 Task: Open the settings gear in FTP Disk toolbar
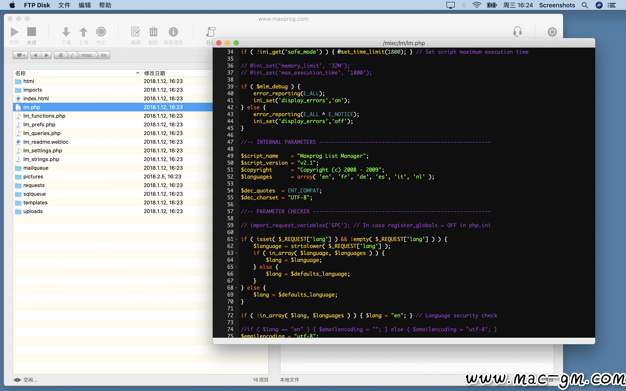[x=552, y=32]
